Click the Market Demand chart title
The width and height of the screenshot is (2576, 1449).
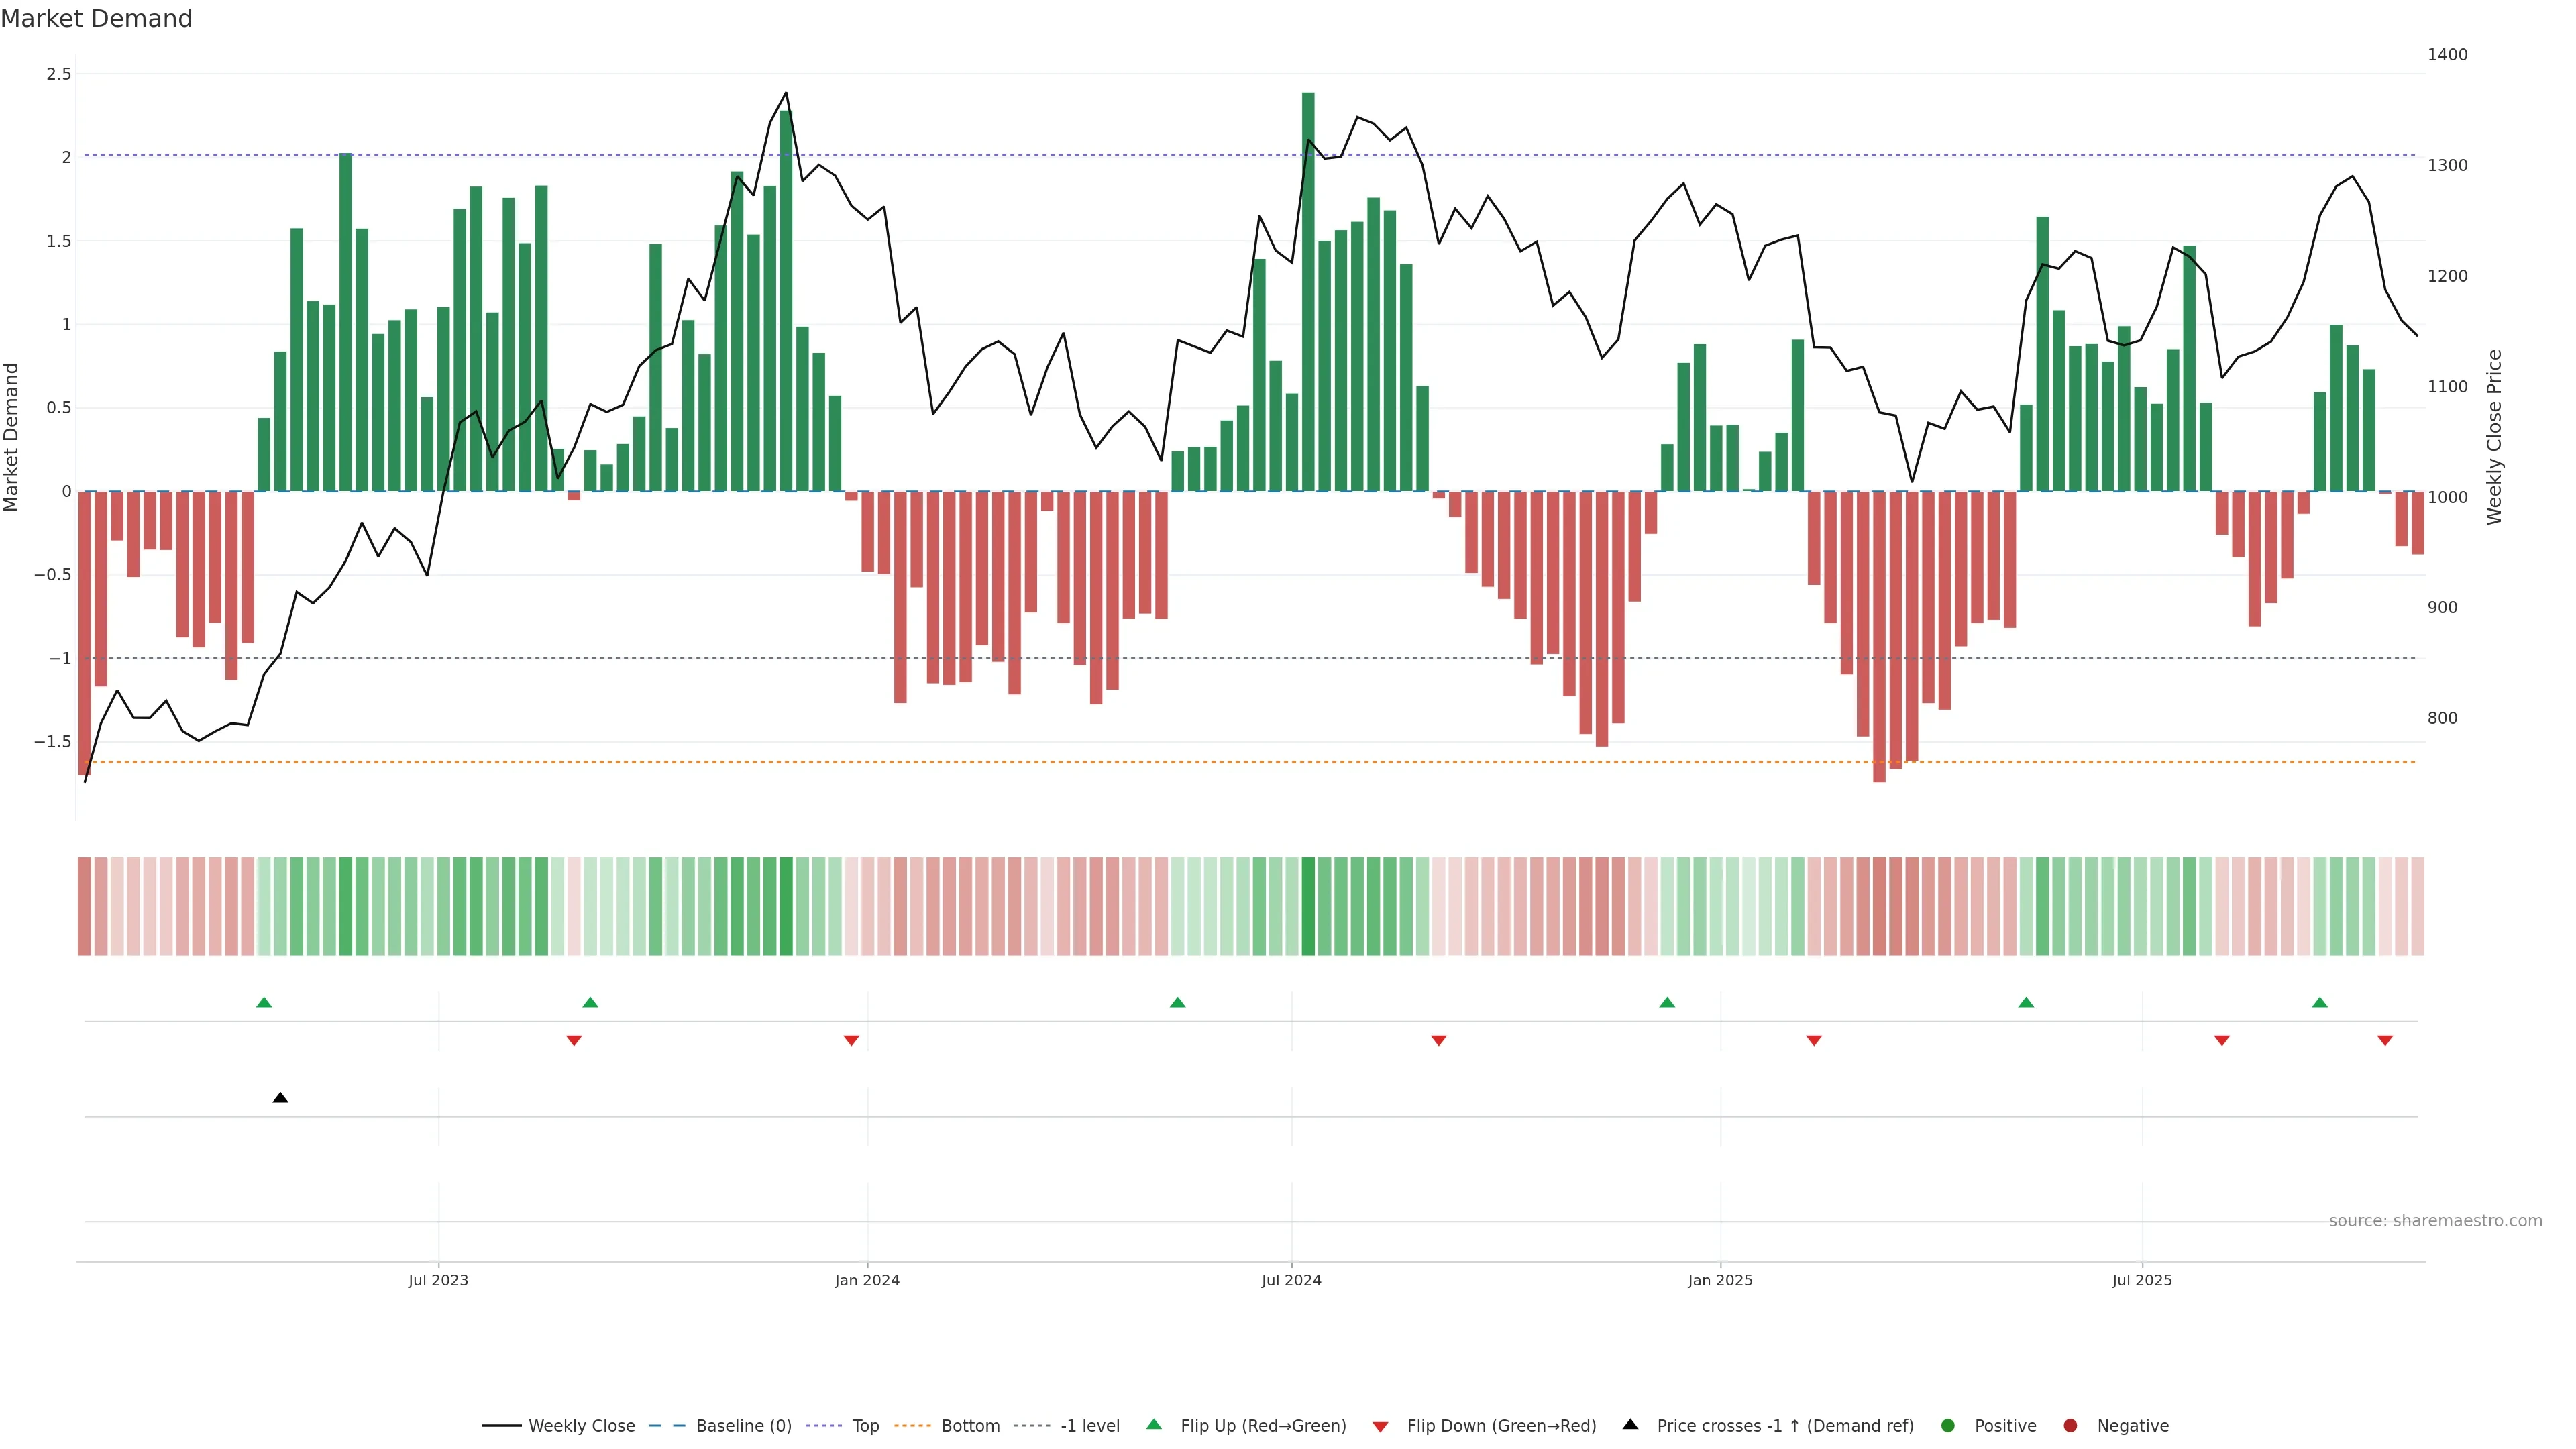pos(96,19)
